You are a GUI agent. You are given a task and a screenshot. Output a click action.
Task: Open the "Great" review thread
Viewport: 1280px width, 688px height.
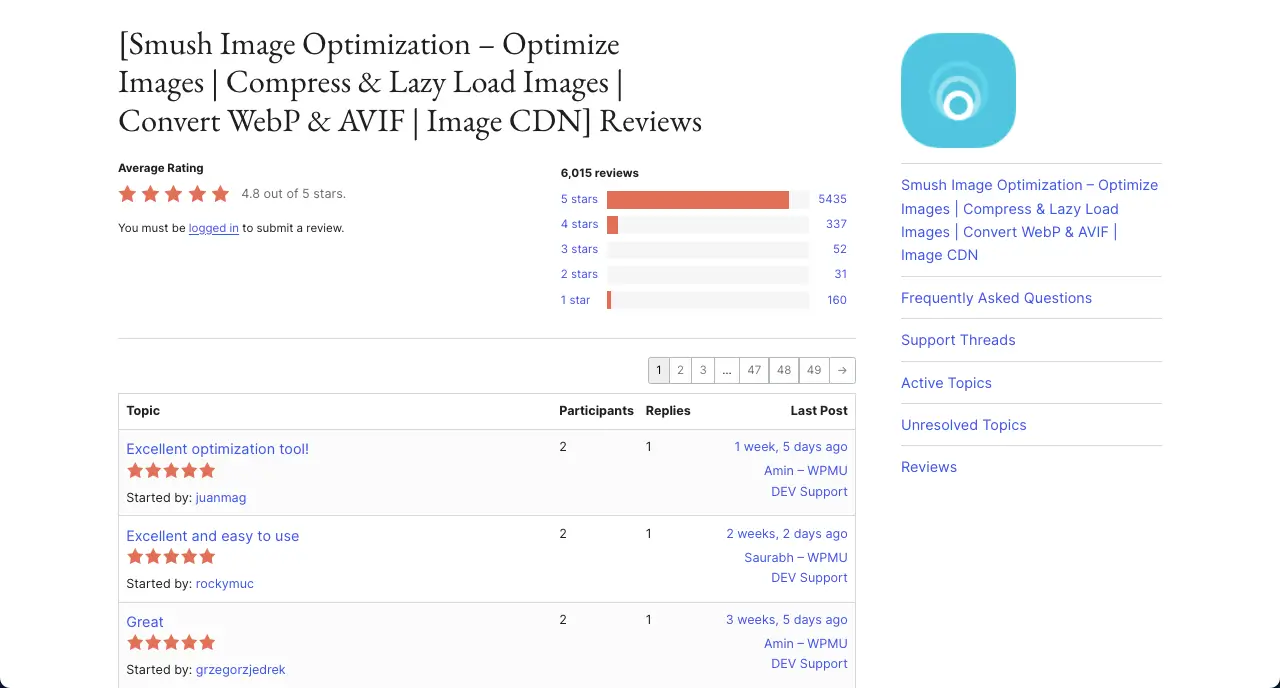pyautogui.click(x=144, y=622)
